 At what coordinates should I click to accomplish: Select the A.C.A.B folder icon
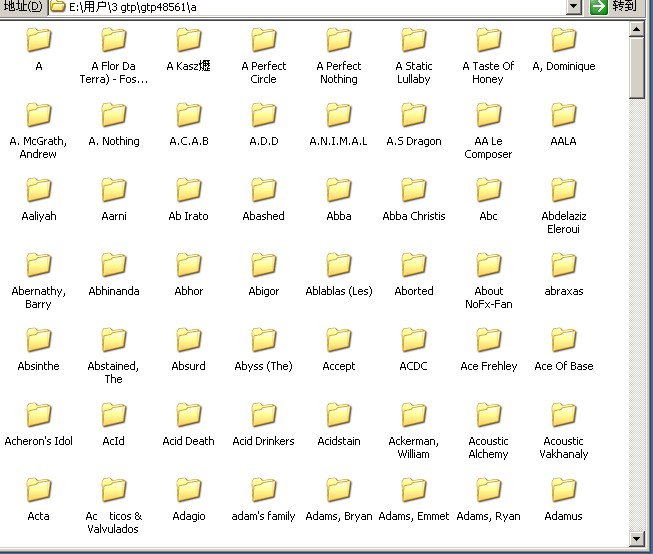[189, 115]
